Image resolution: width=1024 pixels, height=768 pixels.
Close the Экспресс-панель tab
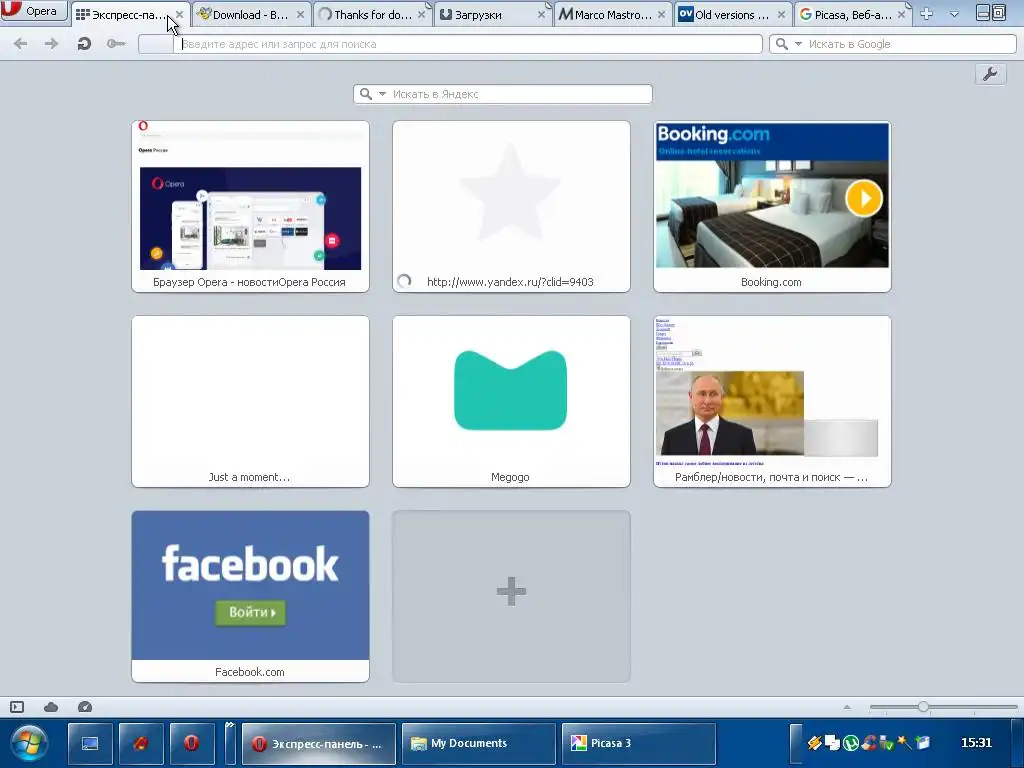(180, 14)
